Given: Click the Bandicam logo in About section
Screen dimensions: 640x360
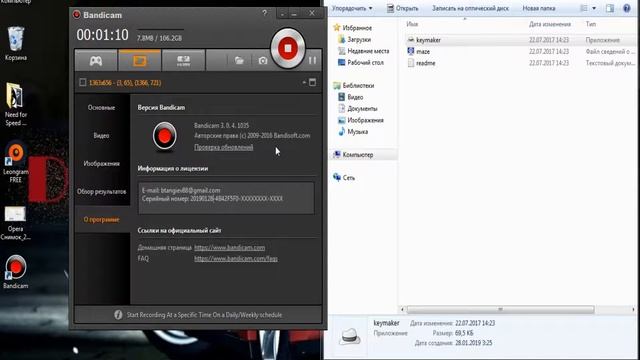Looking at the screenshot, I should 164,136.
